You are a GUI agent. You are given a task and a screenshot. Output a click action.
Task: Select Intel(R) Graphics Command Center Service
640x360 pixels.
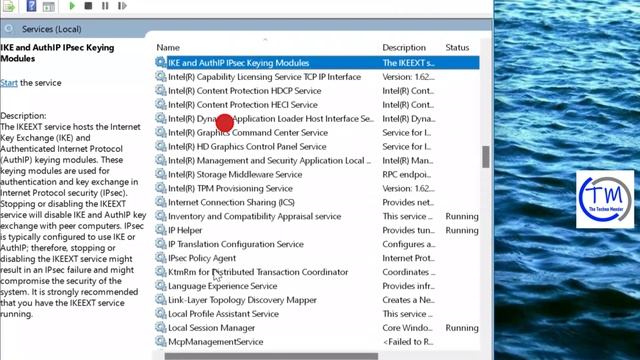(x=248, y=133)
